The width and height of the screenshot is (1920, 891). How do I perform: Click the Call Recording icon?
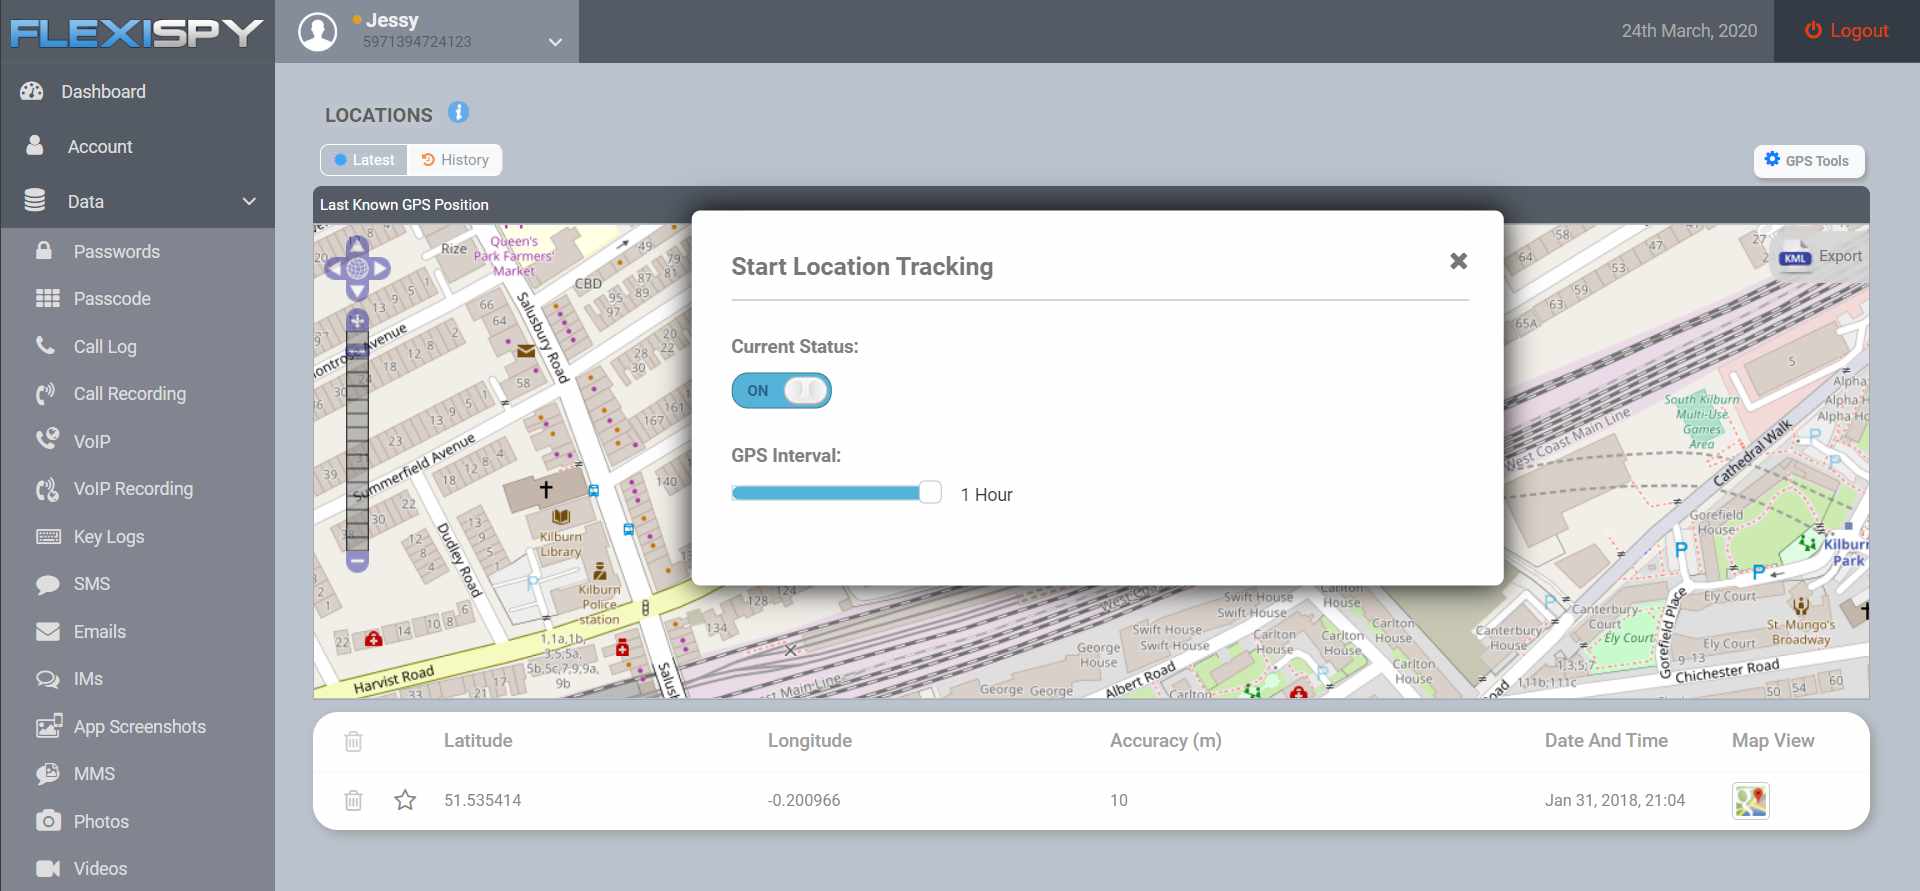point(46,394)
